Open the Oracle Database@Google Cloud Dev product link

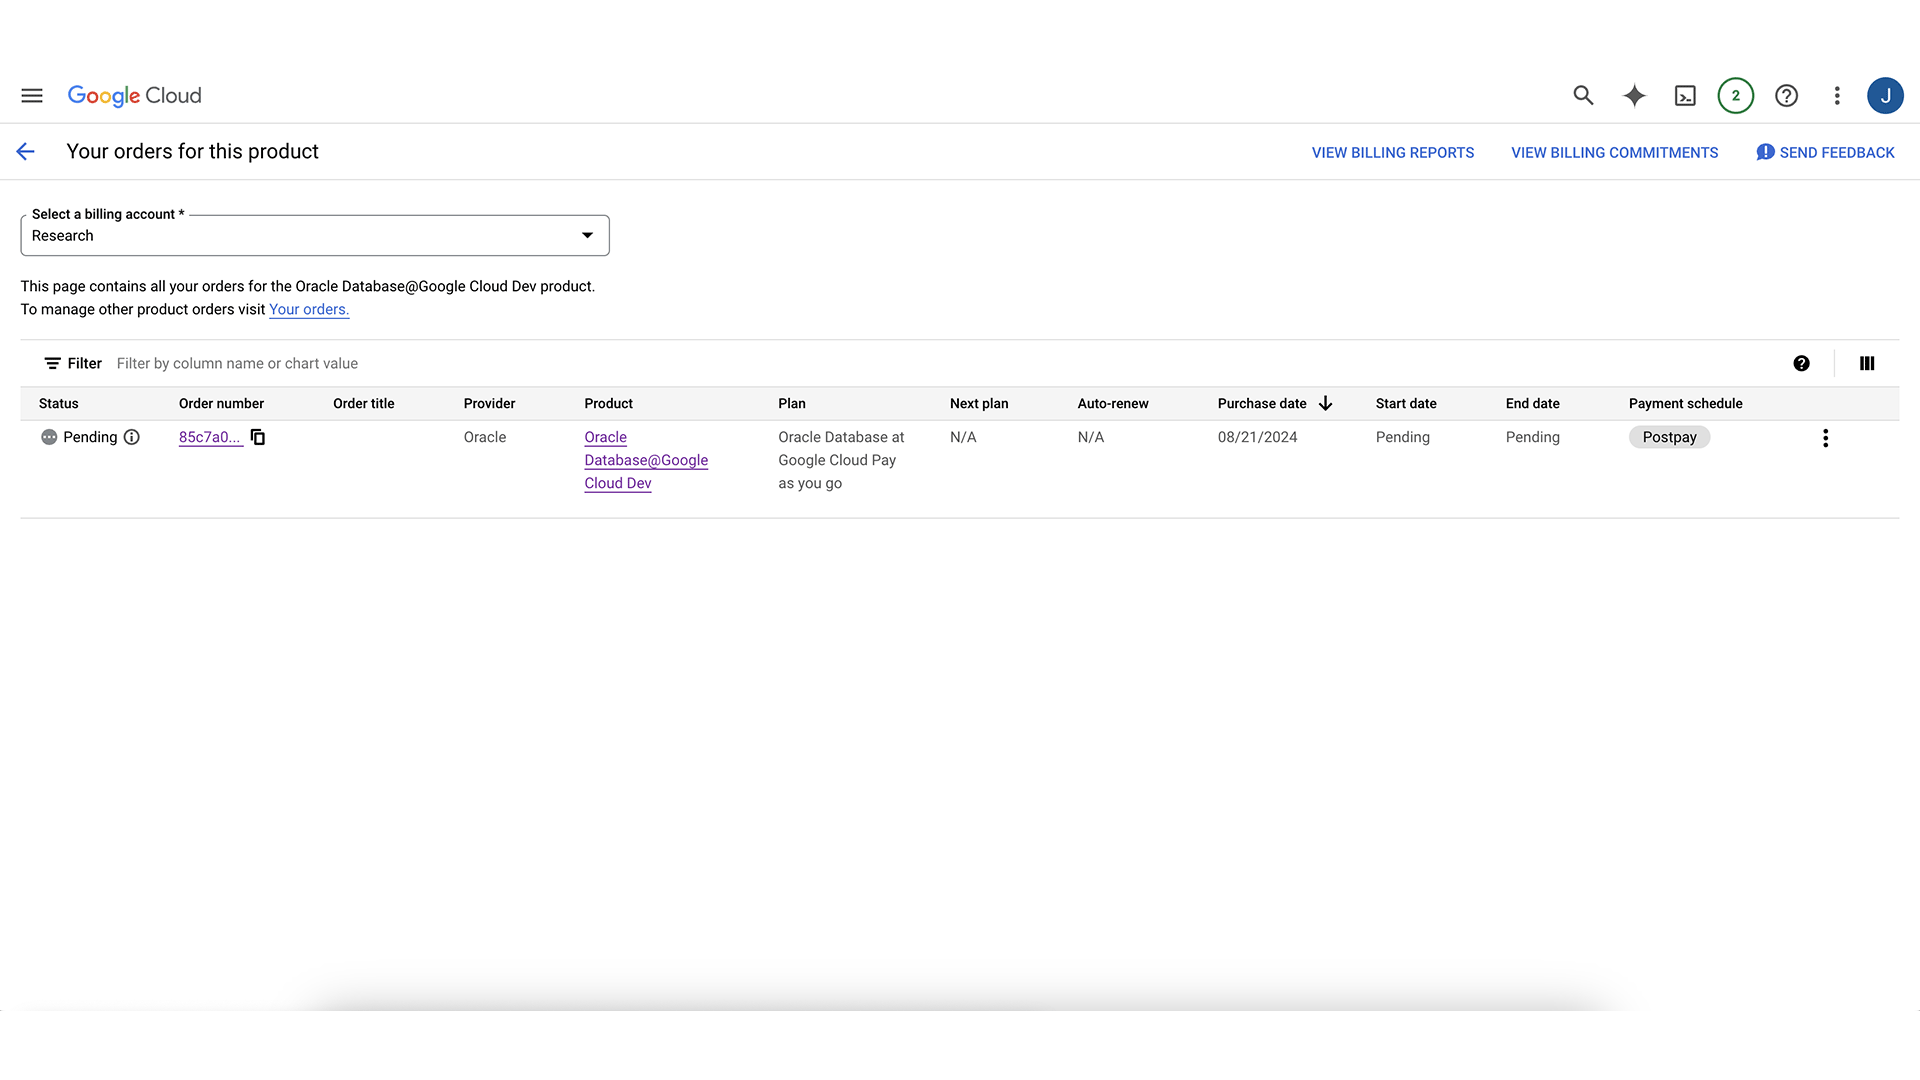pos(645,460)
